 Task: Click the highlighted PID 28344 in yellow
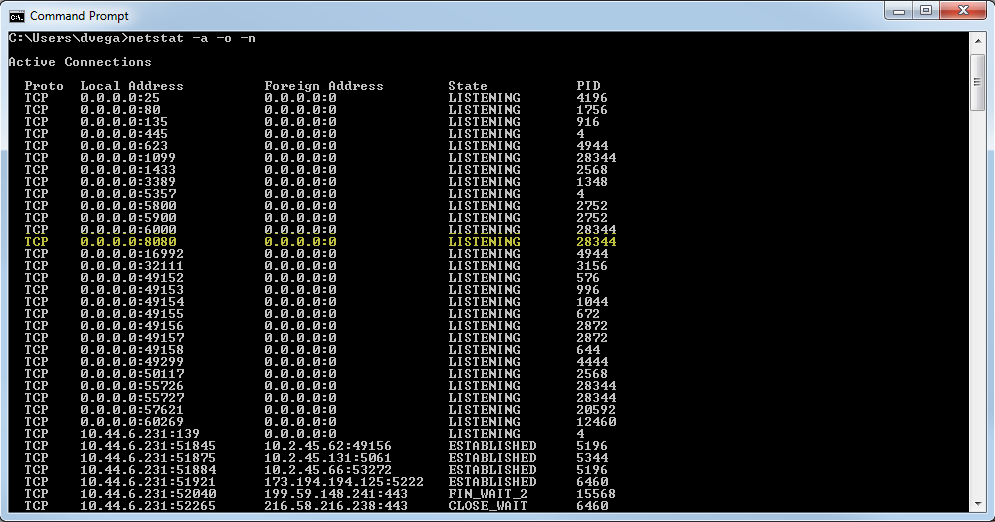click(x=596, y=242)
